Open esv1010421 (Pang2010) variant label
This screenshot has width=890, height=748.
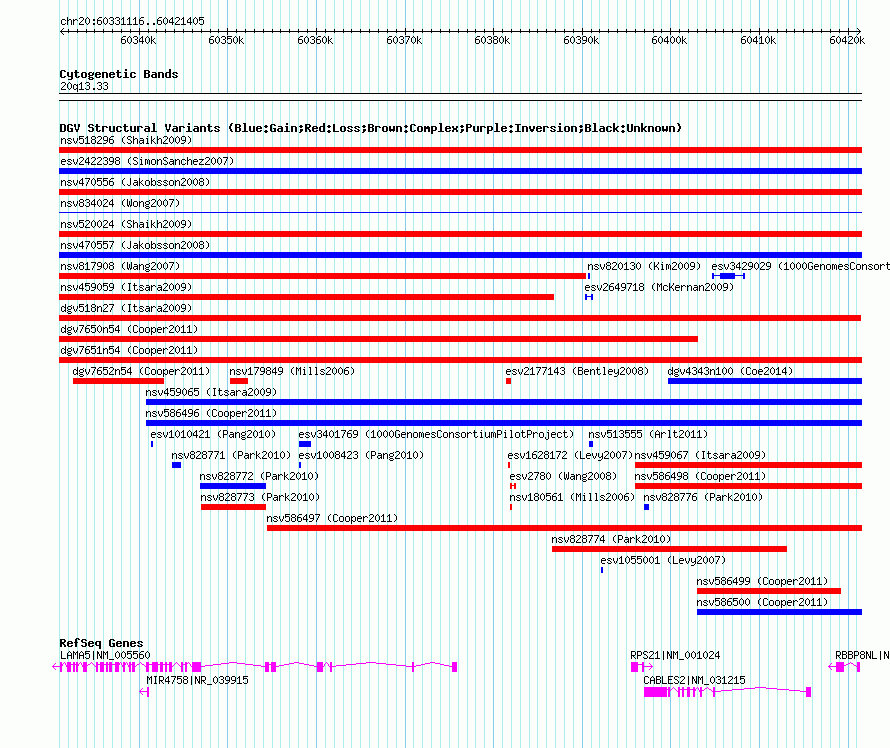point(213,434)
